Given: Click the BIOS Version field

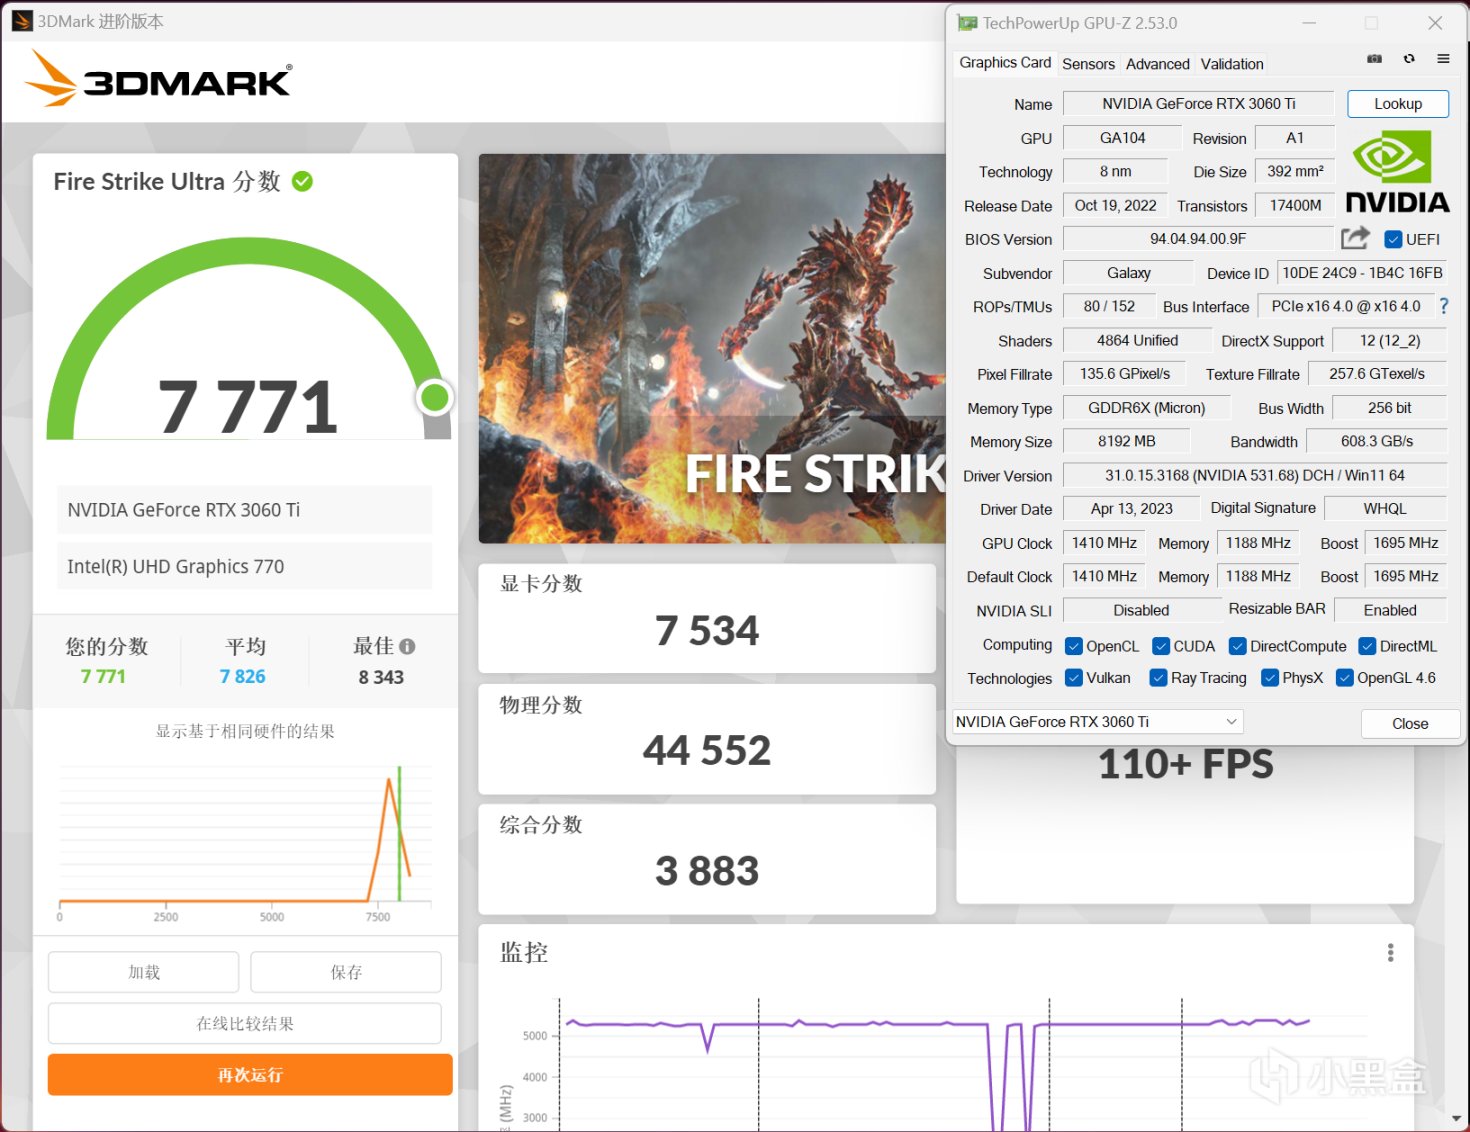Looking at the screenshot, I should (x=1198, y=239).
